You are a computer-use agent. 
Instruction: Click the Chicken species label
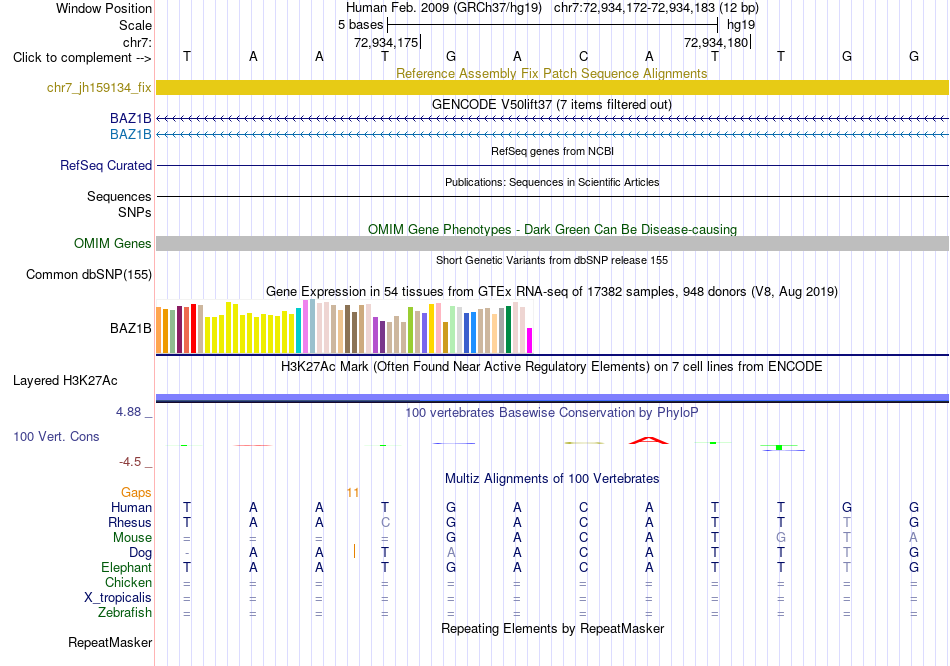click(x=128, y=582)
